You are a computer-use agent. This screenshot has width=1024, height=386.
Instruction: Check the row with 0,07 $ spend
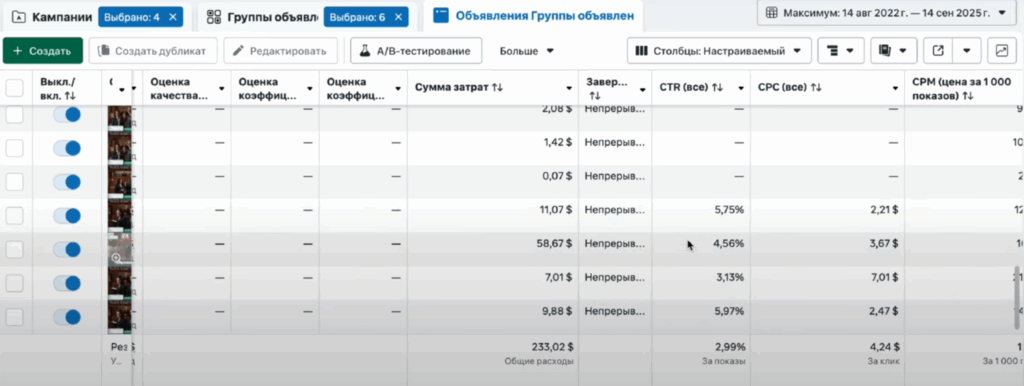coord(14,182)
